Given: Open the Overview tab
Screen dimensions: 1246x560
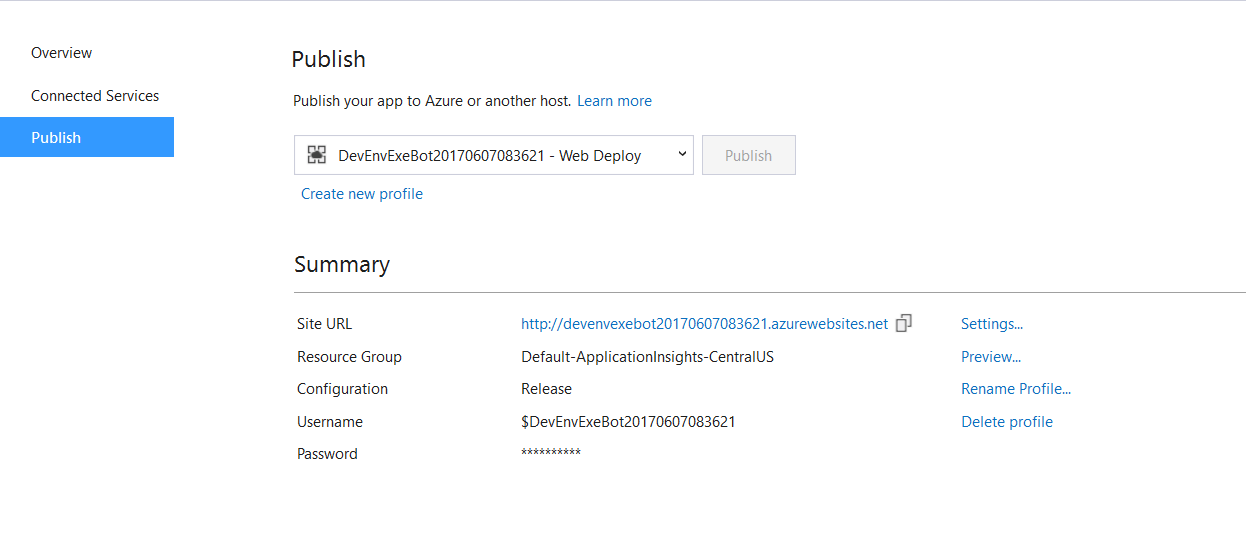Looking at the screenshot, I should (61, 53).
